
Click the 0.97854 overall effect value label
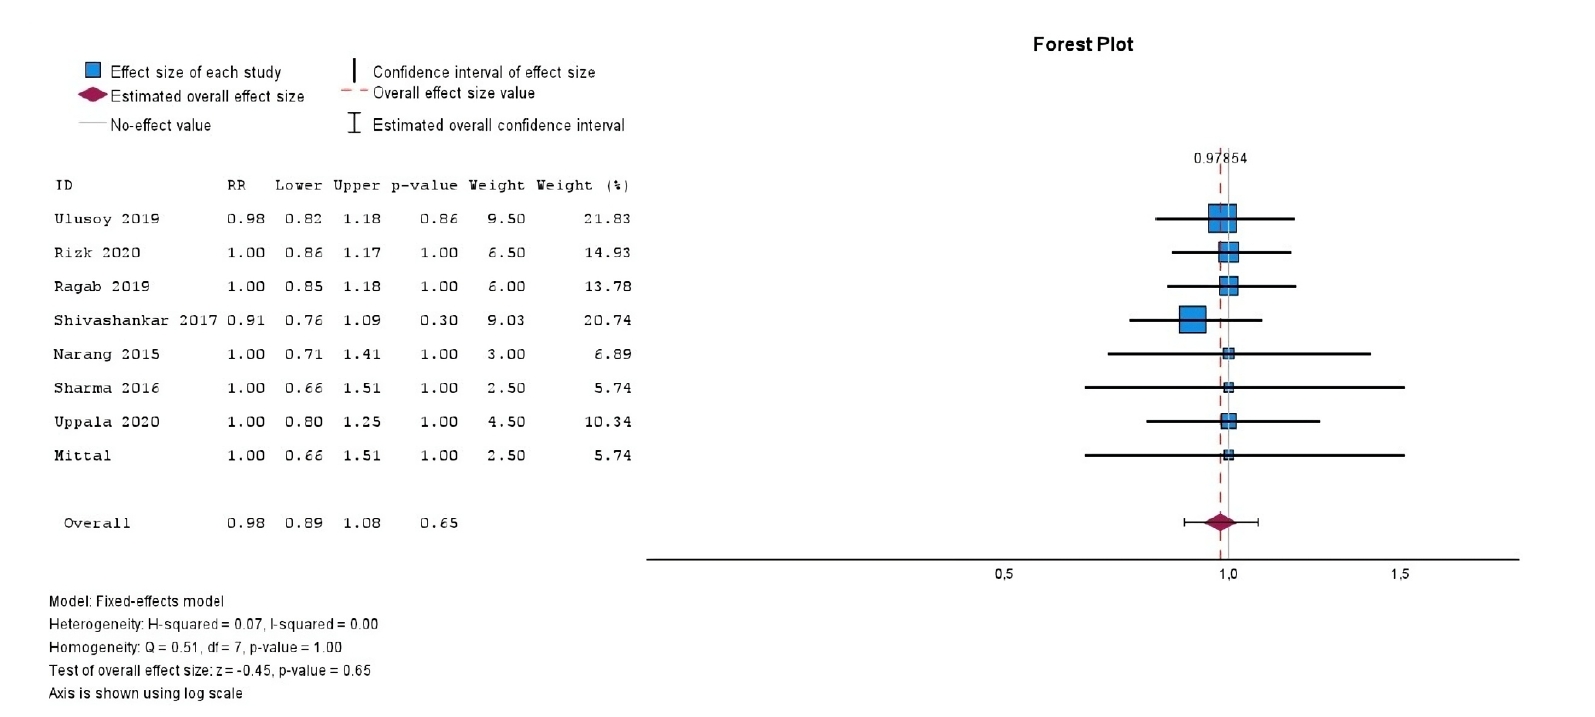click(1220, 158)
